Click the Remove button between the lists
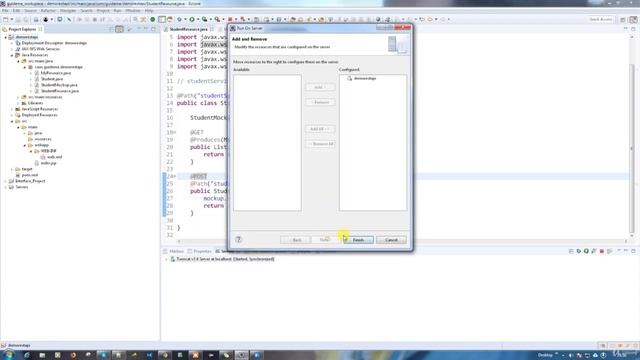 (320, 102)
